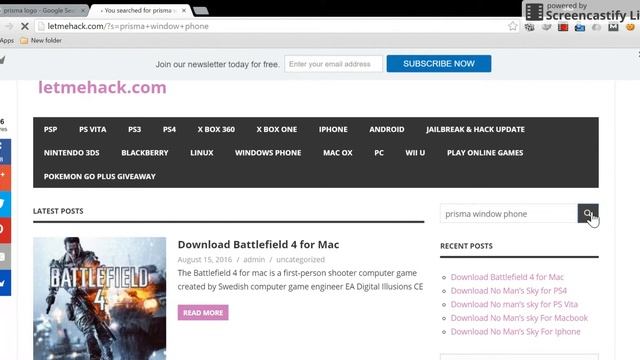
Task: Share via the red Pinterest sidebar button
Action: click(x=5, y=230)
